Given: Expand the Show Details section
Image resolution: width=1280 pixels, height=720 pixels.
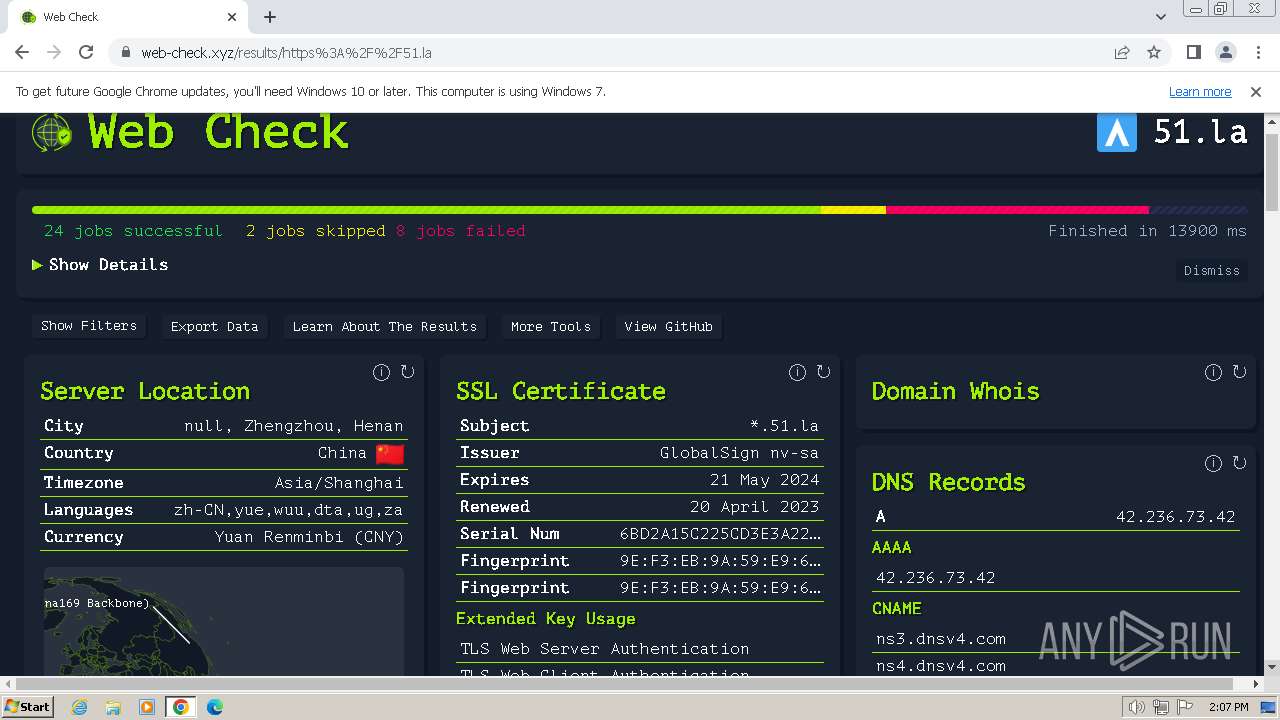Looking at the screenshot, I should (100, 264).
